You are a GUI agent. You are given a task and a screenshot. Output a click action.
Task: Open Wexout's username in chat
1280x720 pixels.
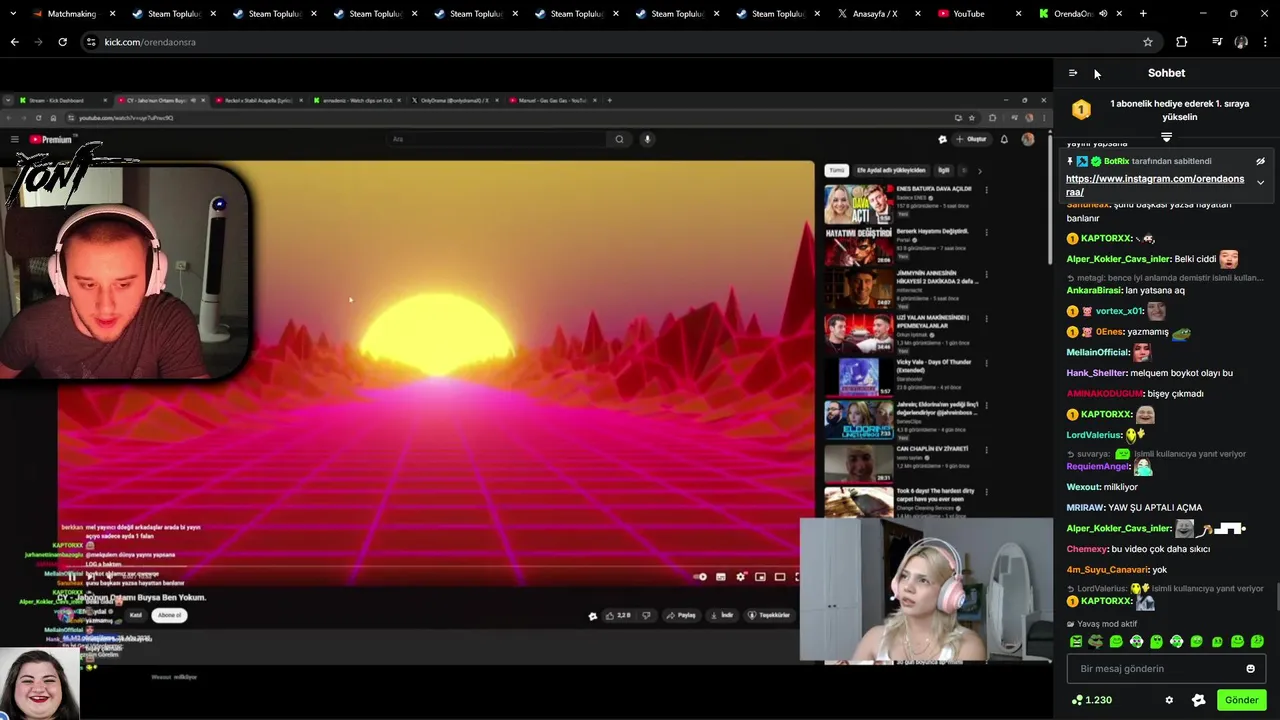(1083, 487)
